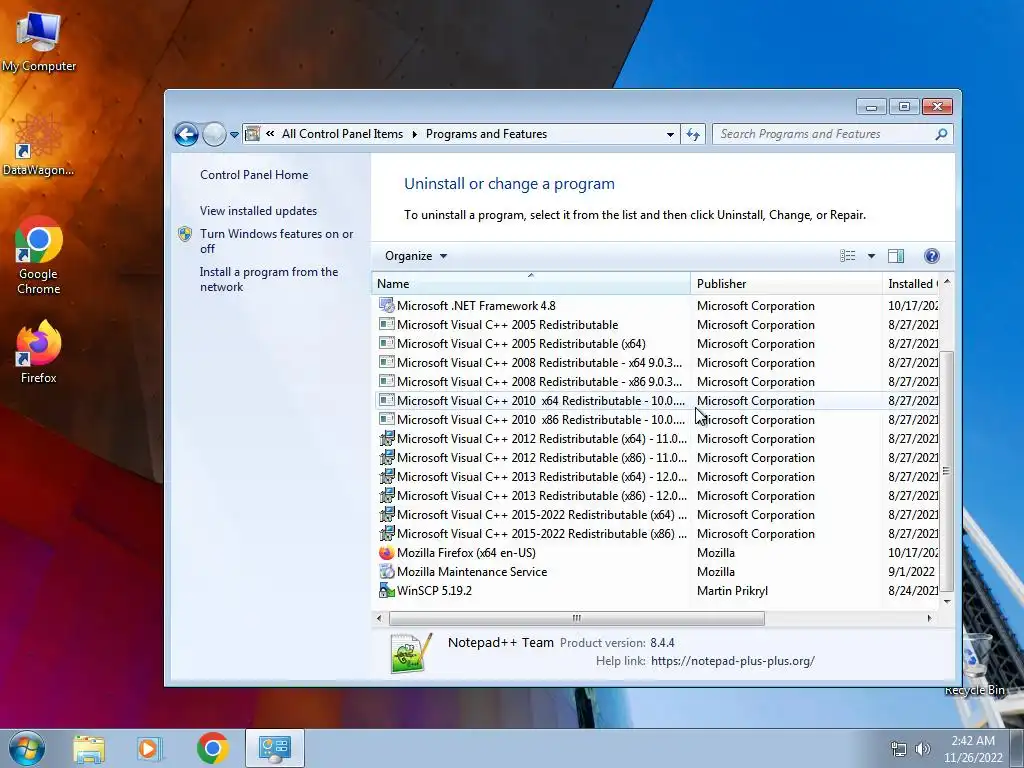
Task: Open the Organize dropdown menu
Action: point(416,256)
